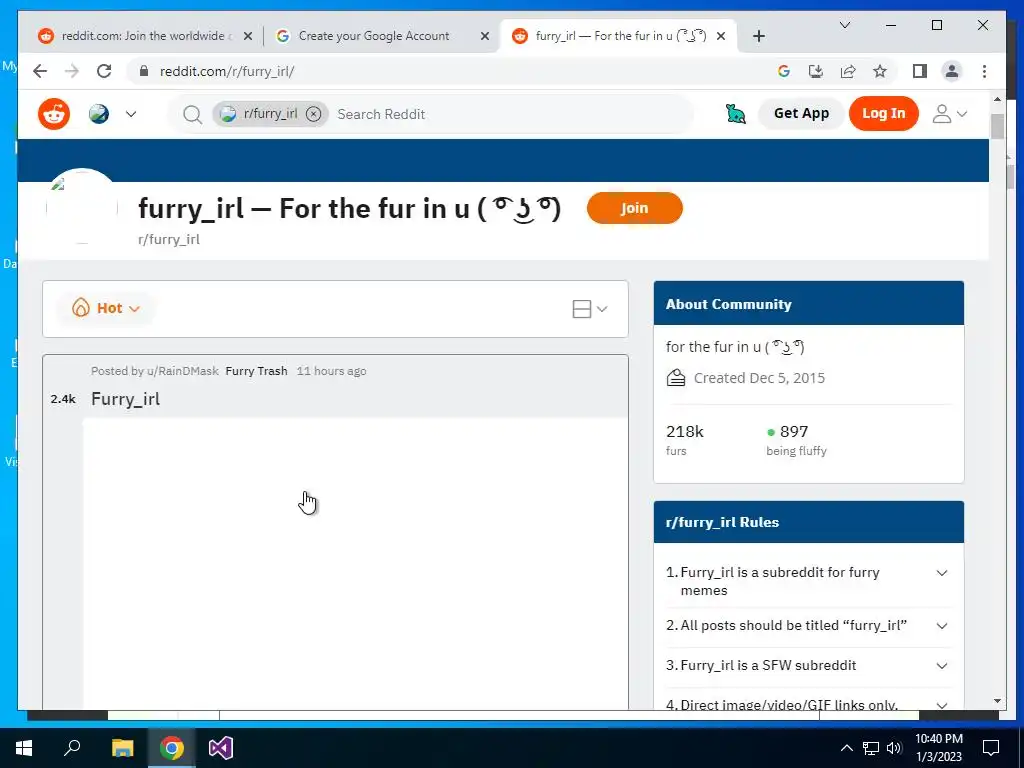Open the Furry_irl post title
The image size is (1024, 768).
(x=125, y=399)
